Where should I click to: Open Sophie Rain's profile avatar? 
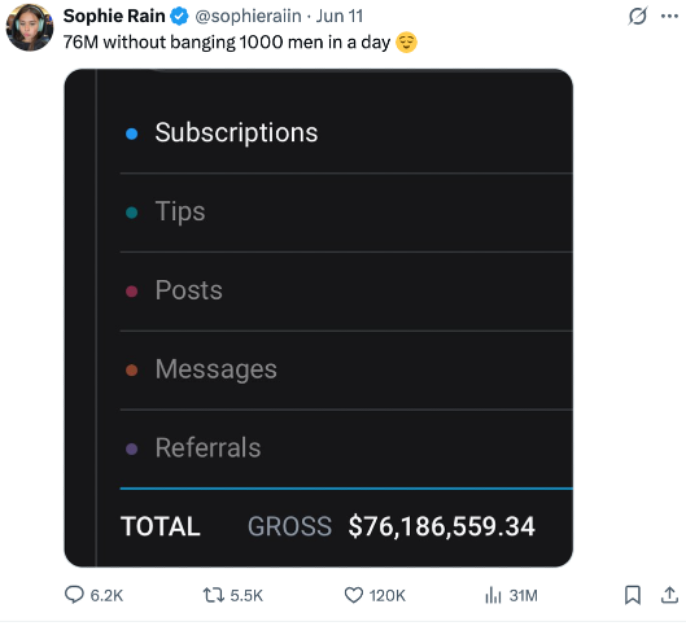(x=29, y=28)
